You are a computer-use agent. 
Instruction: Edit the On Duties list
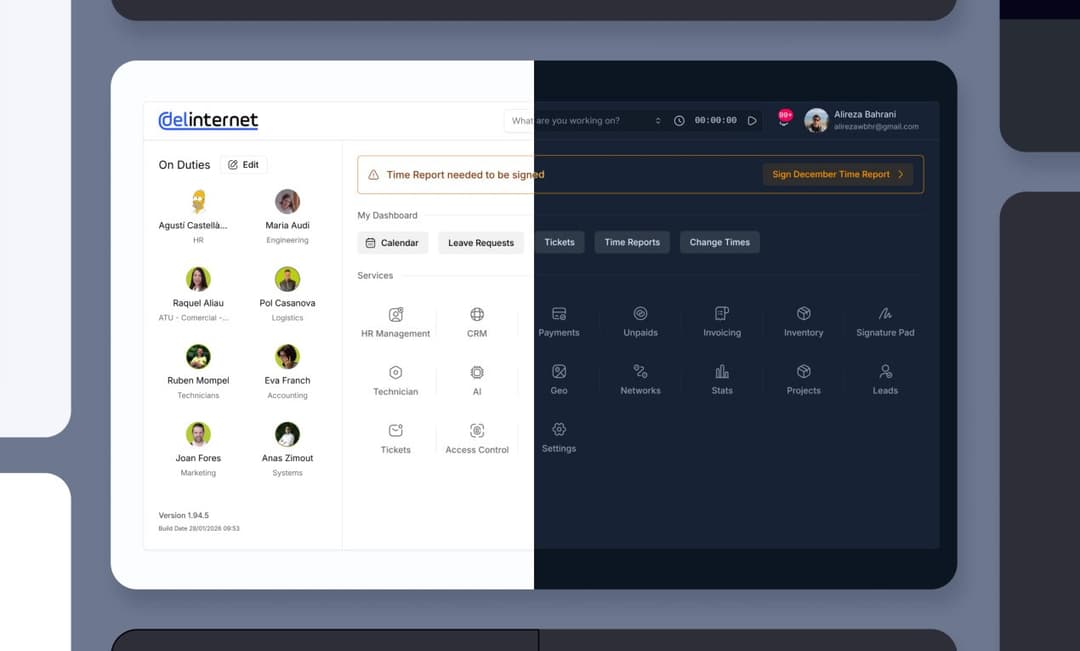(x=243, y=164)
